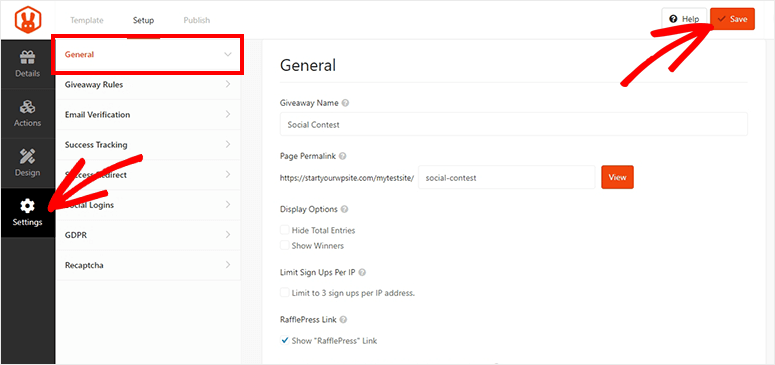Image resolution: width=775 pixels, height=365 pixels.
Task: Enable Show Winners checkbox
Action: click(x=285, y=245)
